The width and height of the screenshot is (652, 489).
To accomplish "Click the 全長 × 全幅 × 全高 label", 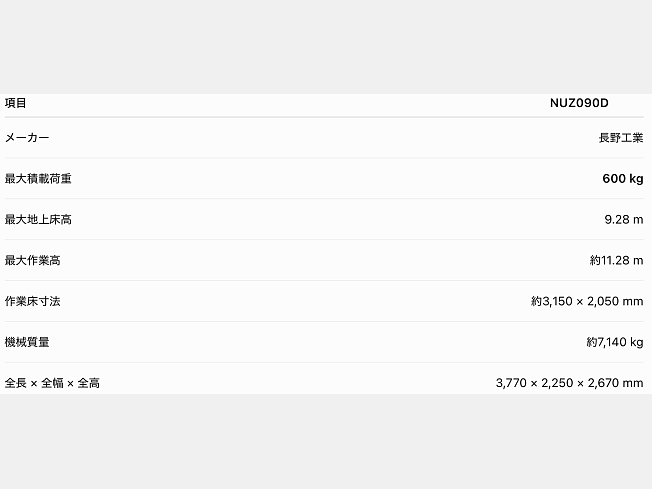I will pos(52,383).
